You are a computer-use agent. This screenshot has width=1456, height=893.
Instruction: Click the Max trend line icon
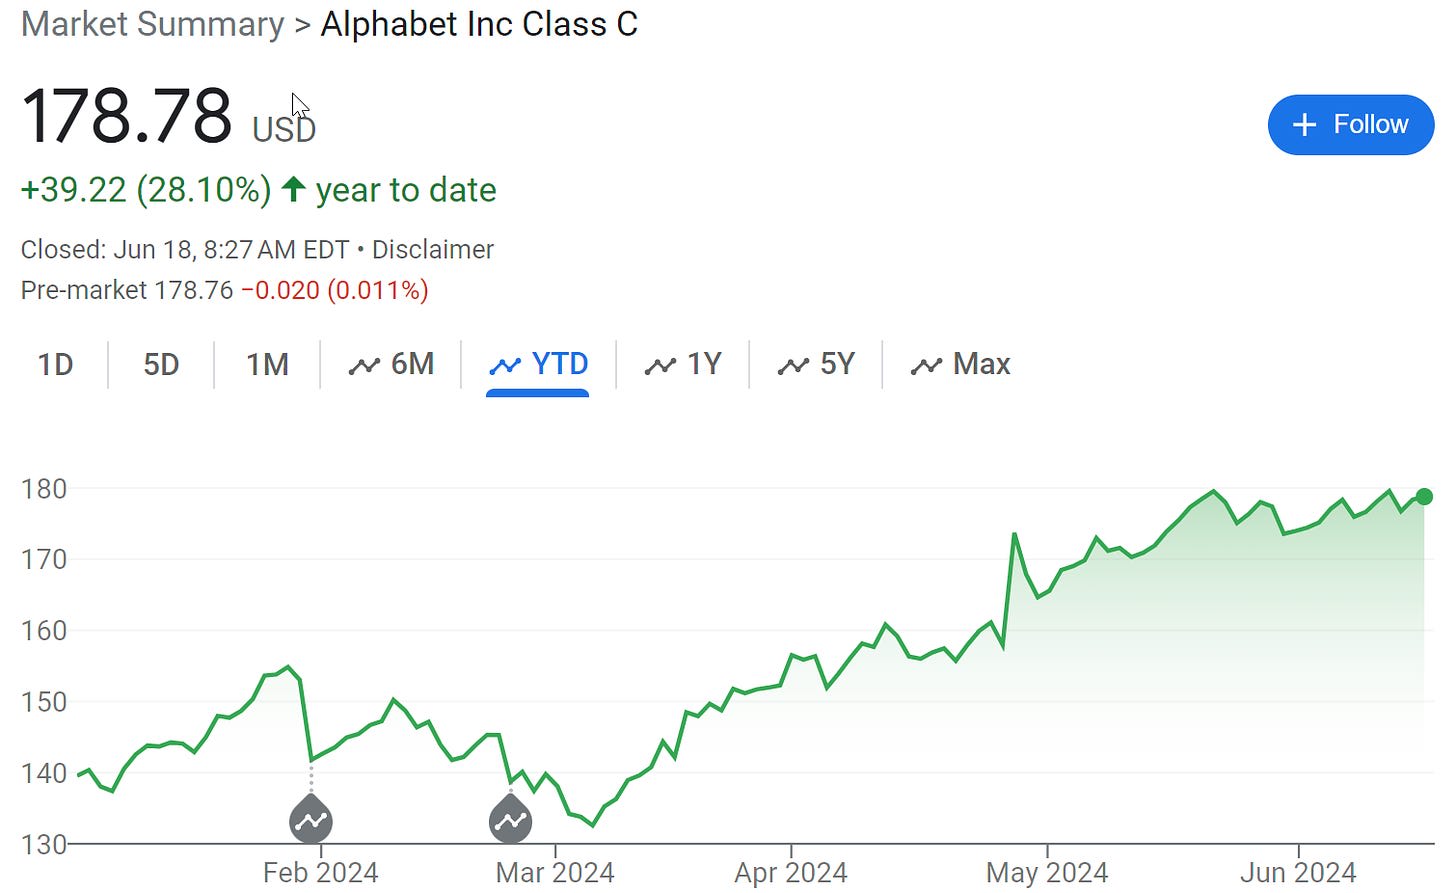pos(926,366)
